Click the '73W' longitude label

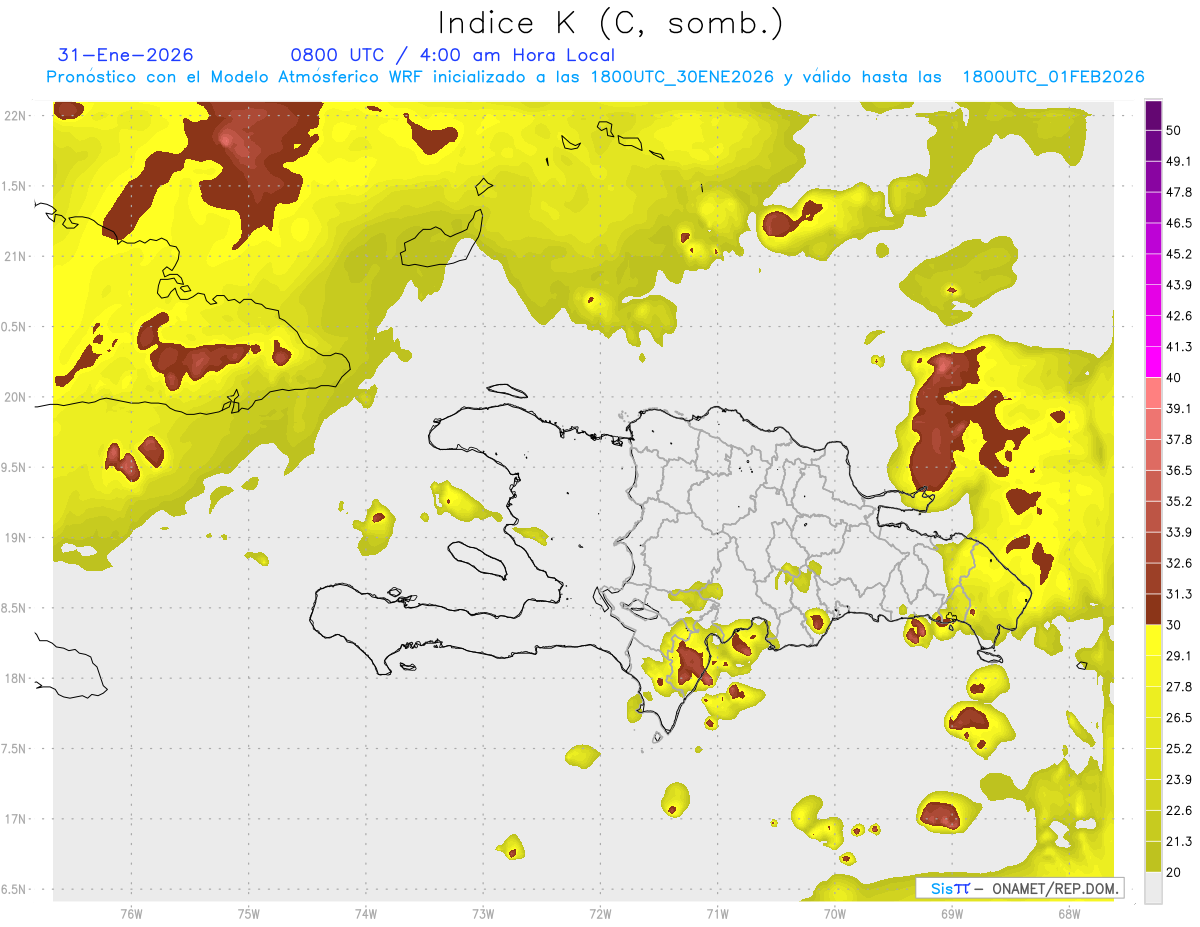[483, 914]
